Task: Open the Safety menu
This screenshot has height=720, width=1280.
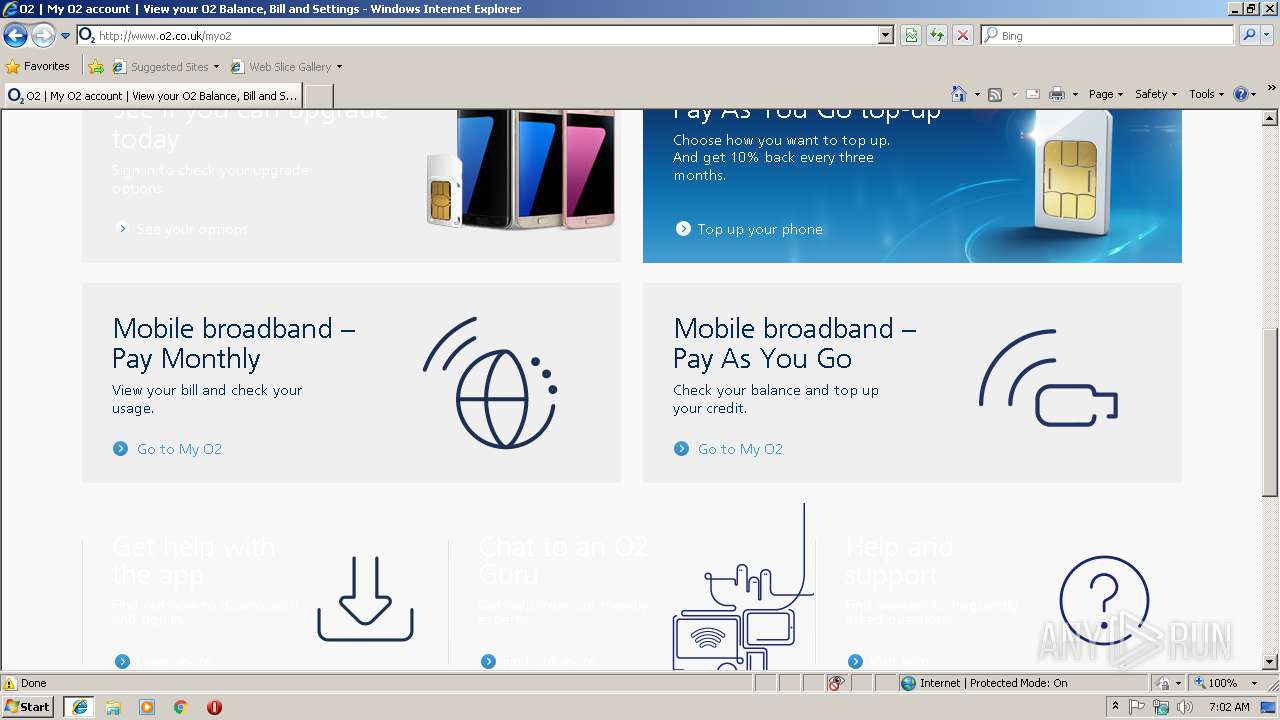Action: [1156, 94]
